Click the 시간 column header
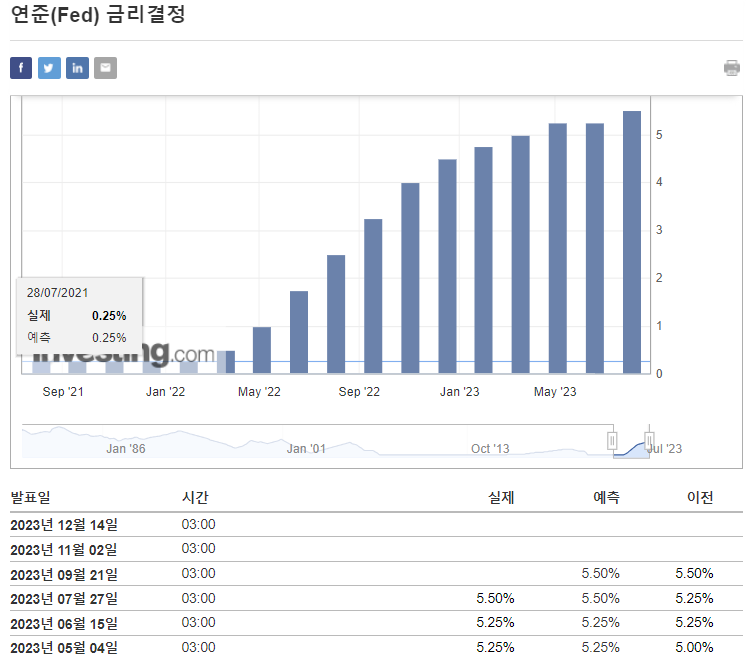The image size is (746, 664). [195, 498]
